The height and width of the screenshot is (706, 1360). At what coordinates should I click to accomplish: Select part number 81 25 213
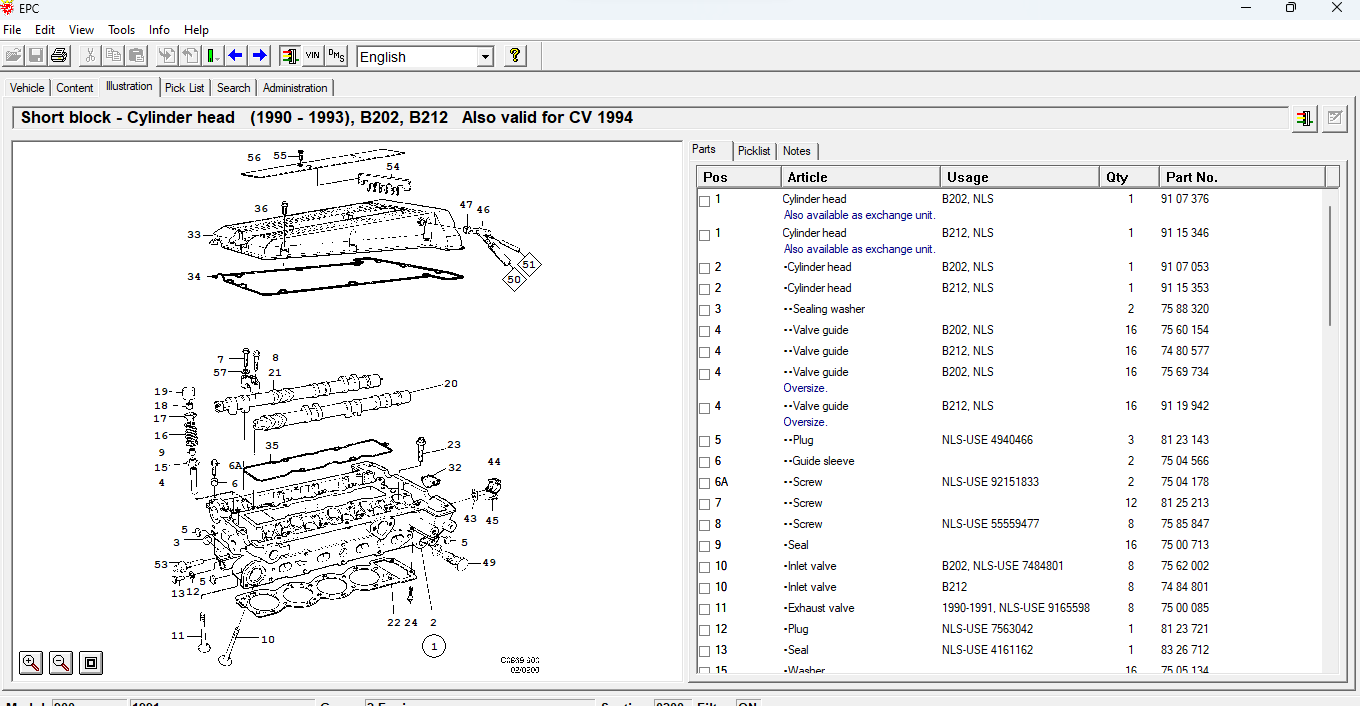(1185, 503)
